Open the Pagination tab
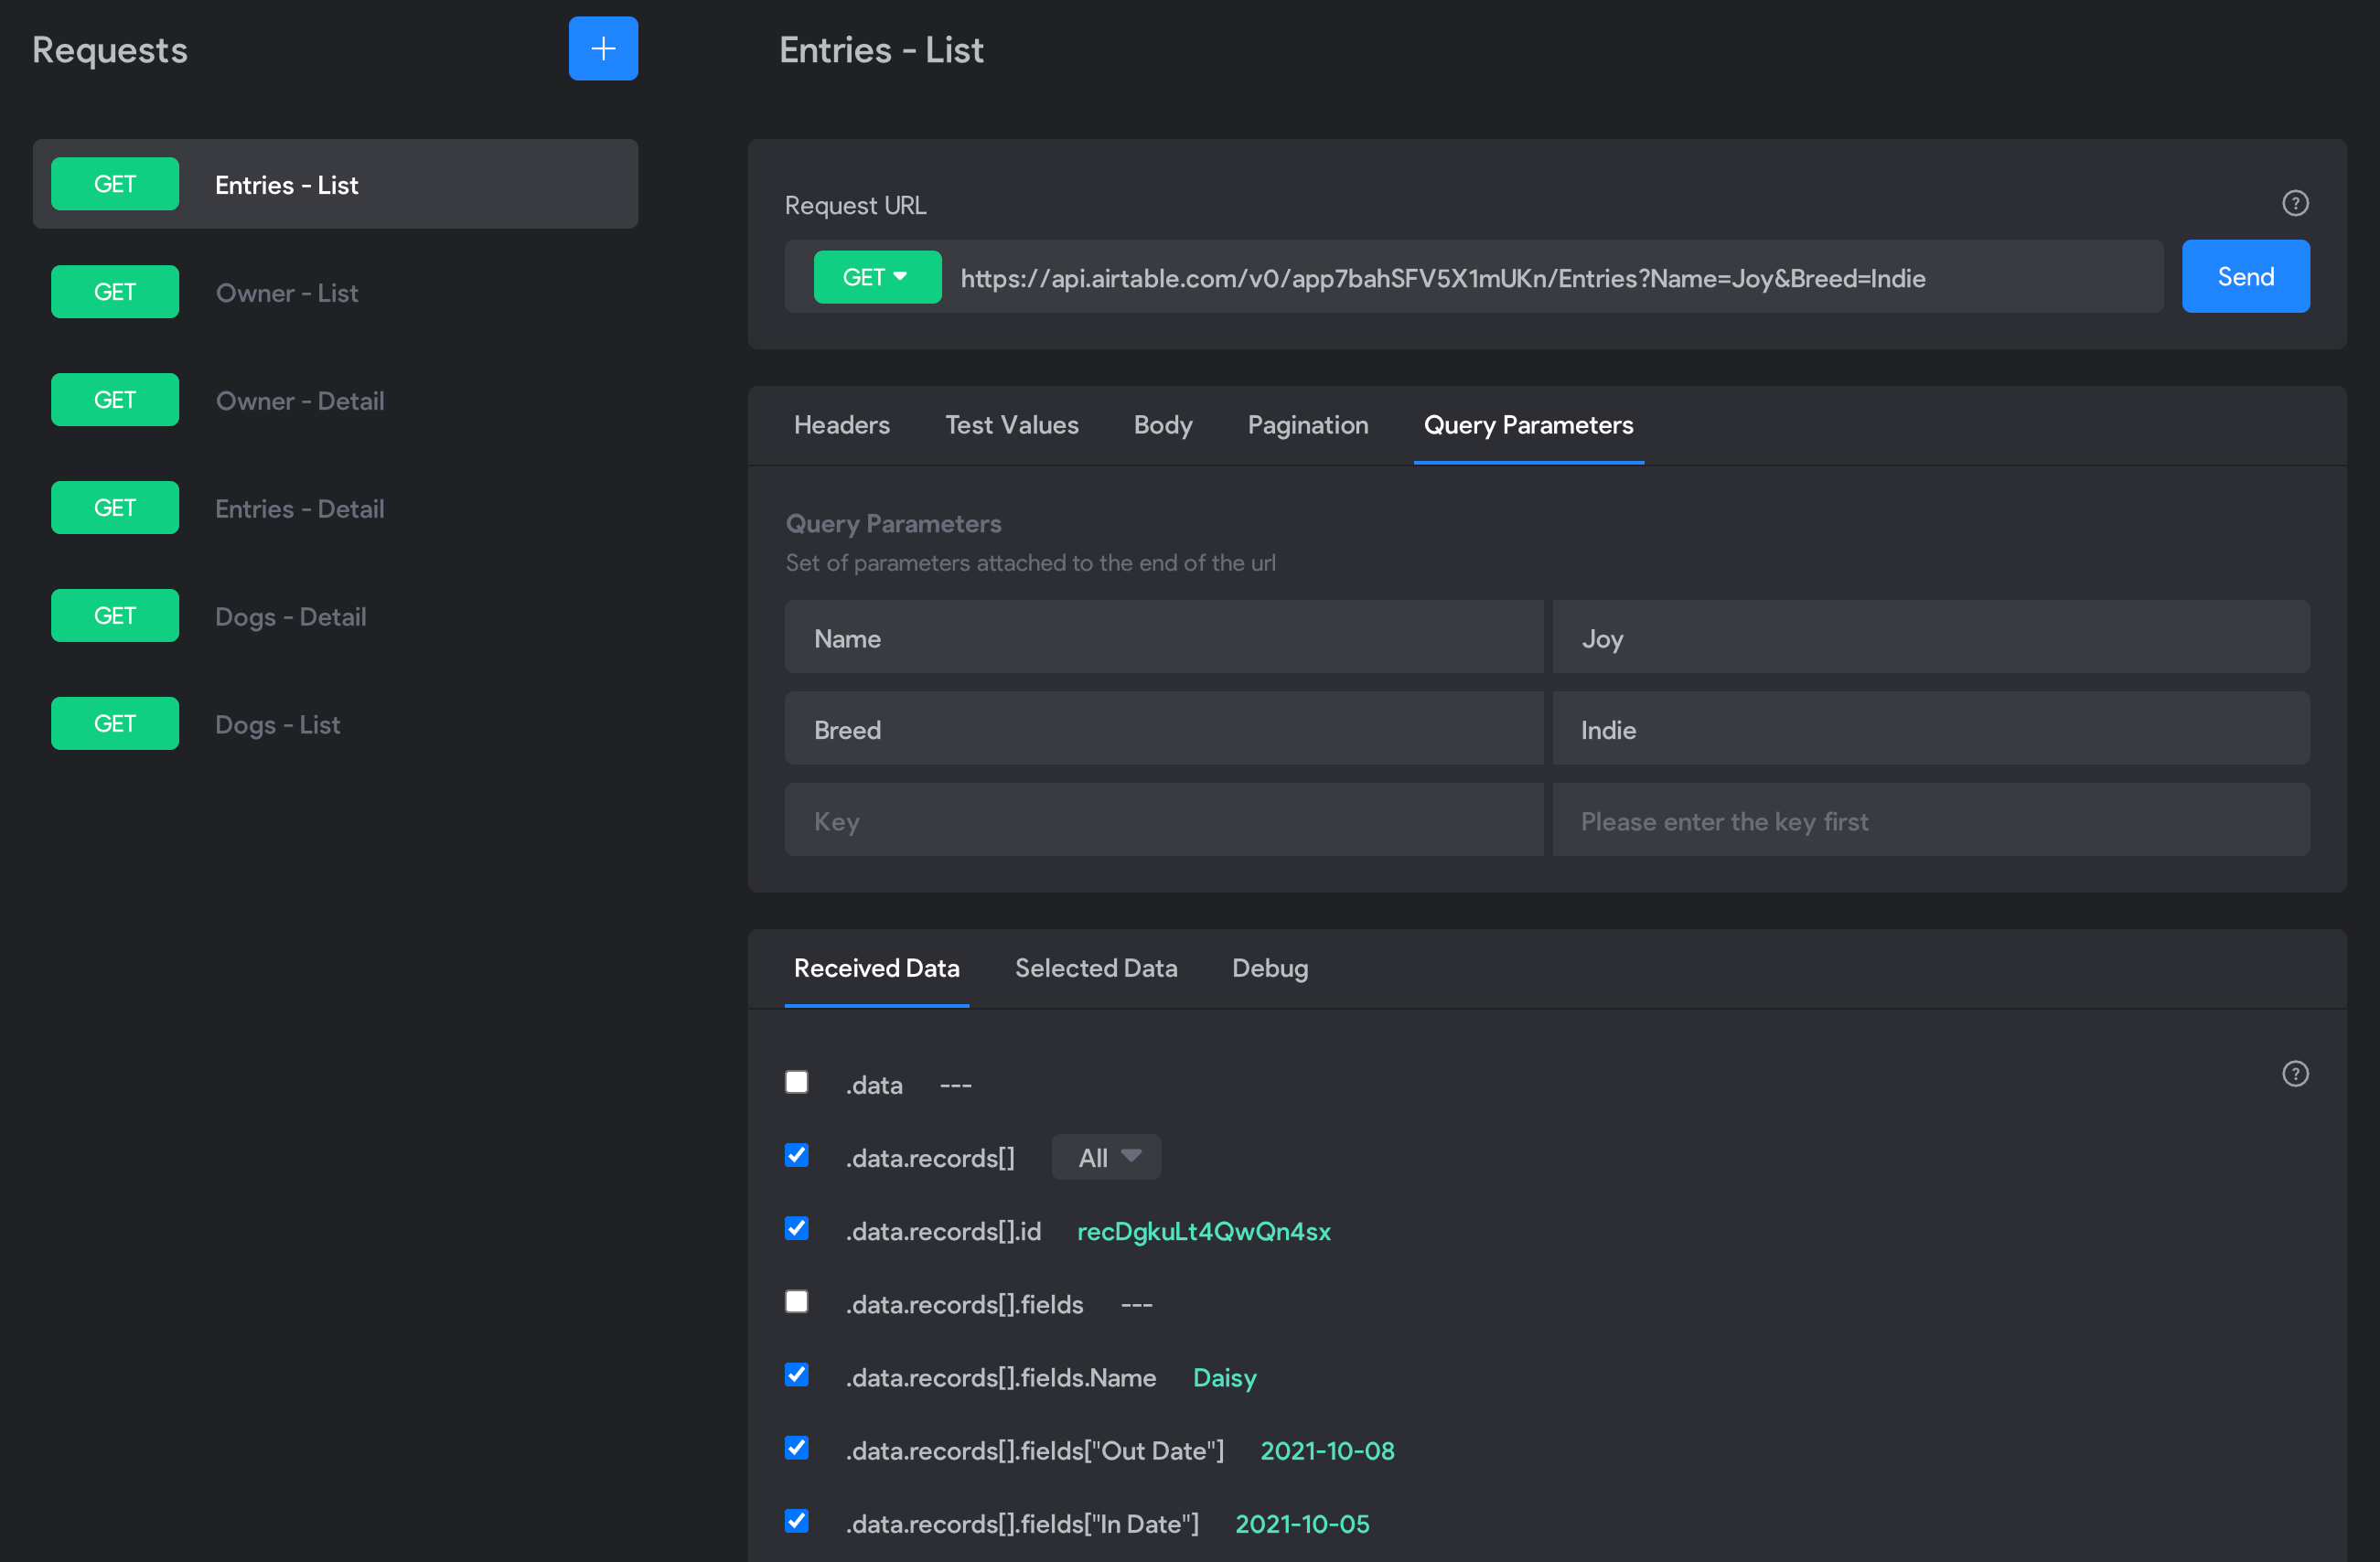This screenshot has width=2380, height=1562. point(1308,425)
